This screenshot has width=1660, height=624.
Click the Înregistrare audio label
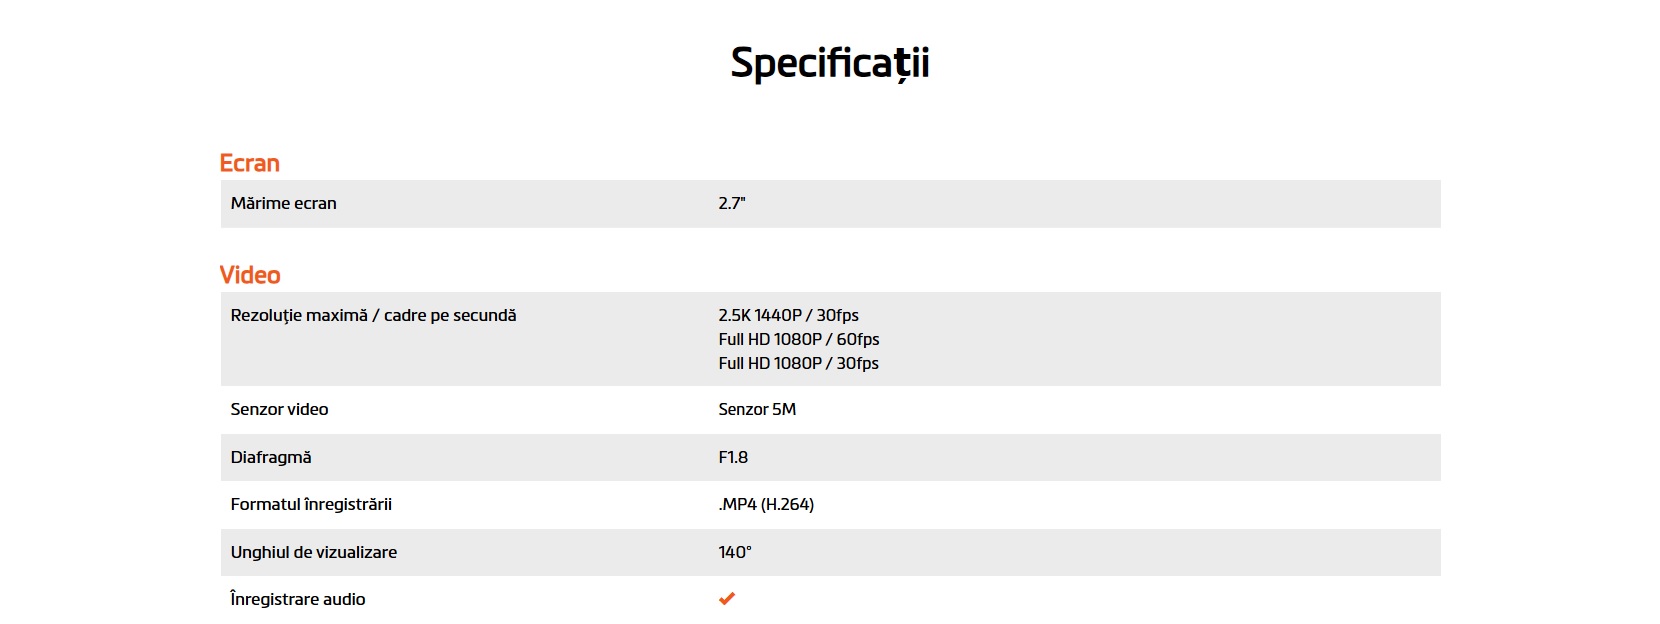(x=297, y=599)
